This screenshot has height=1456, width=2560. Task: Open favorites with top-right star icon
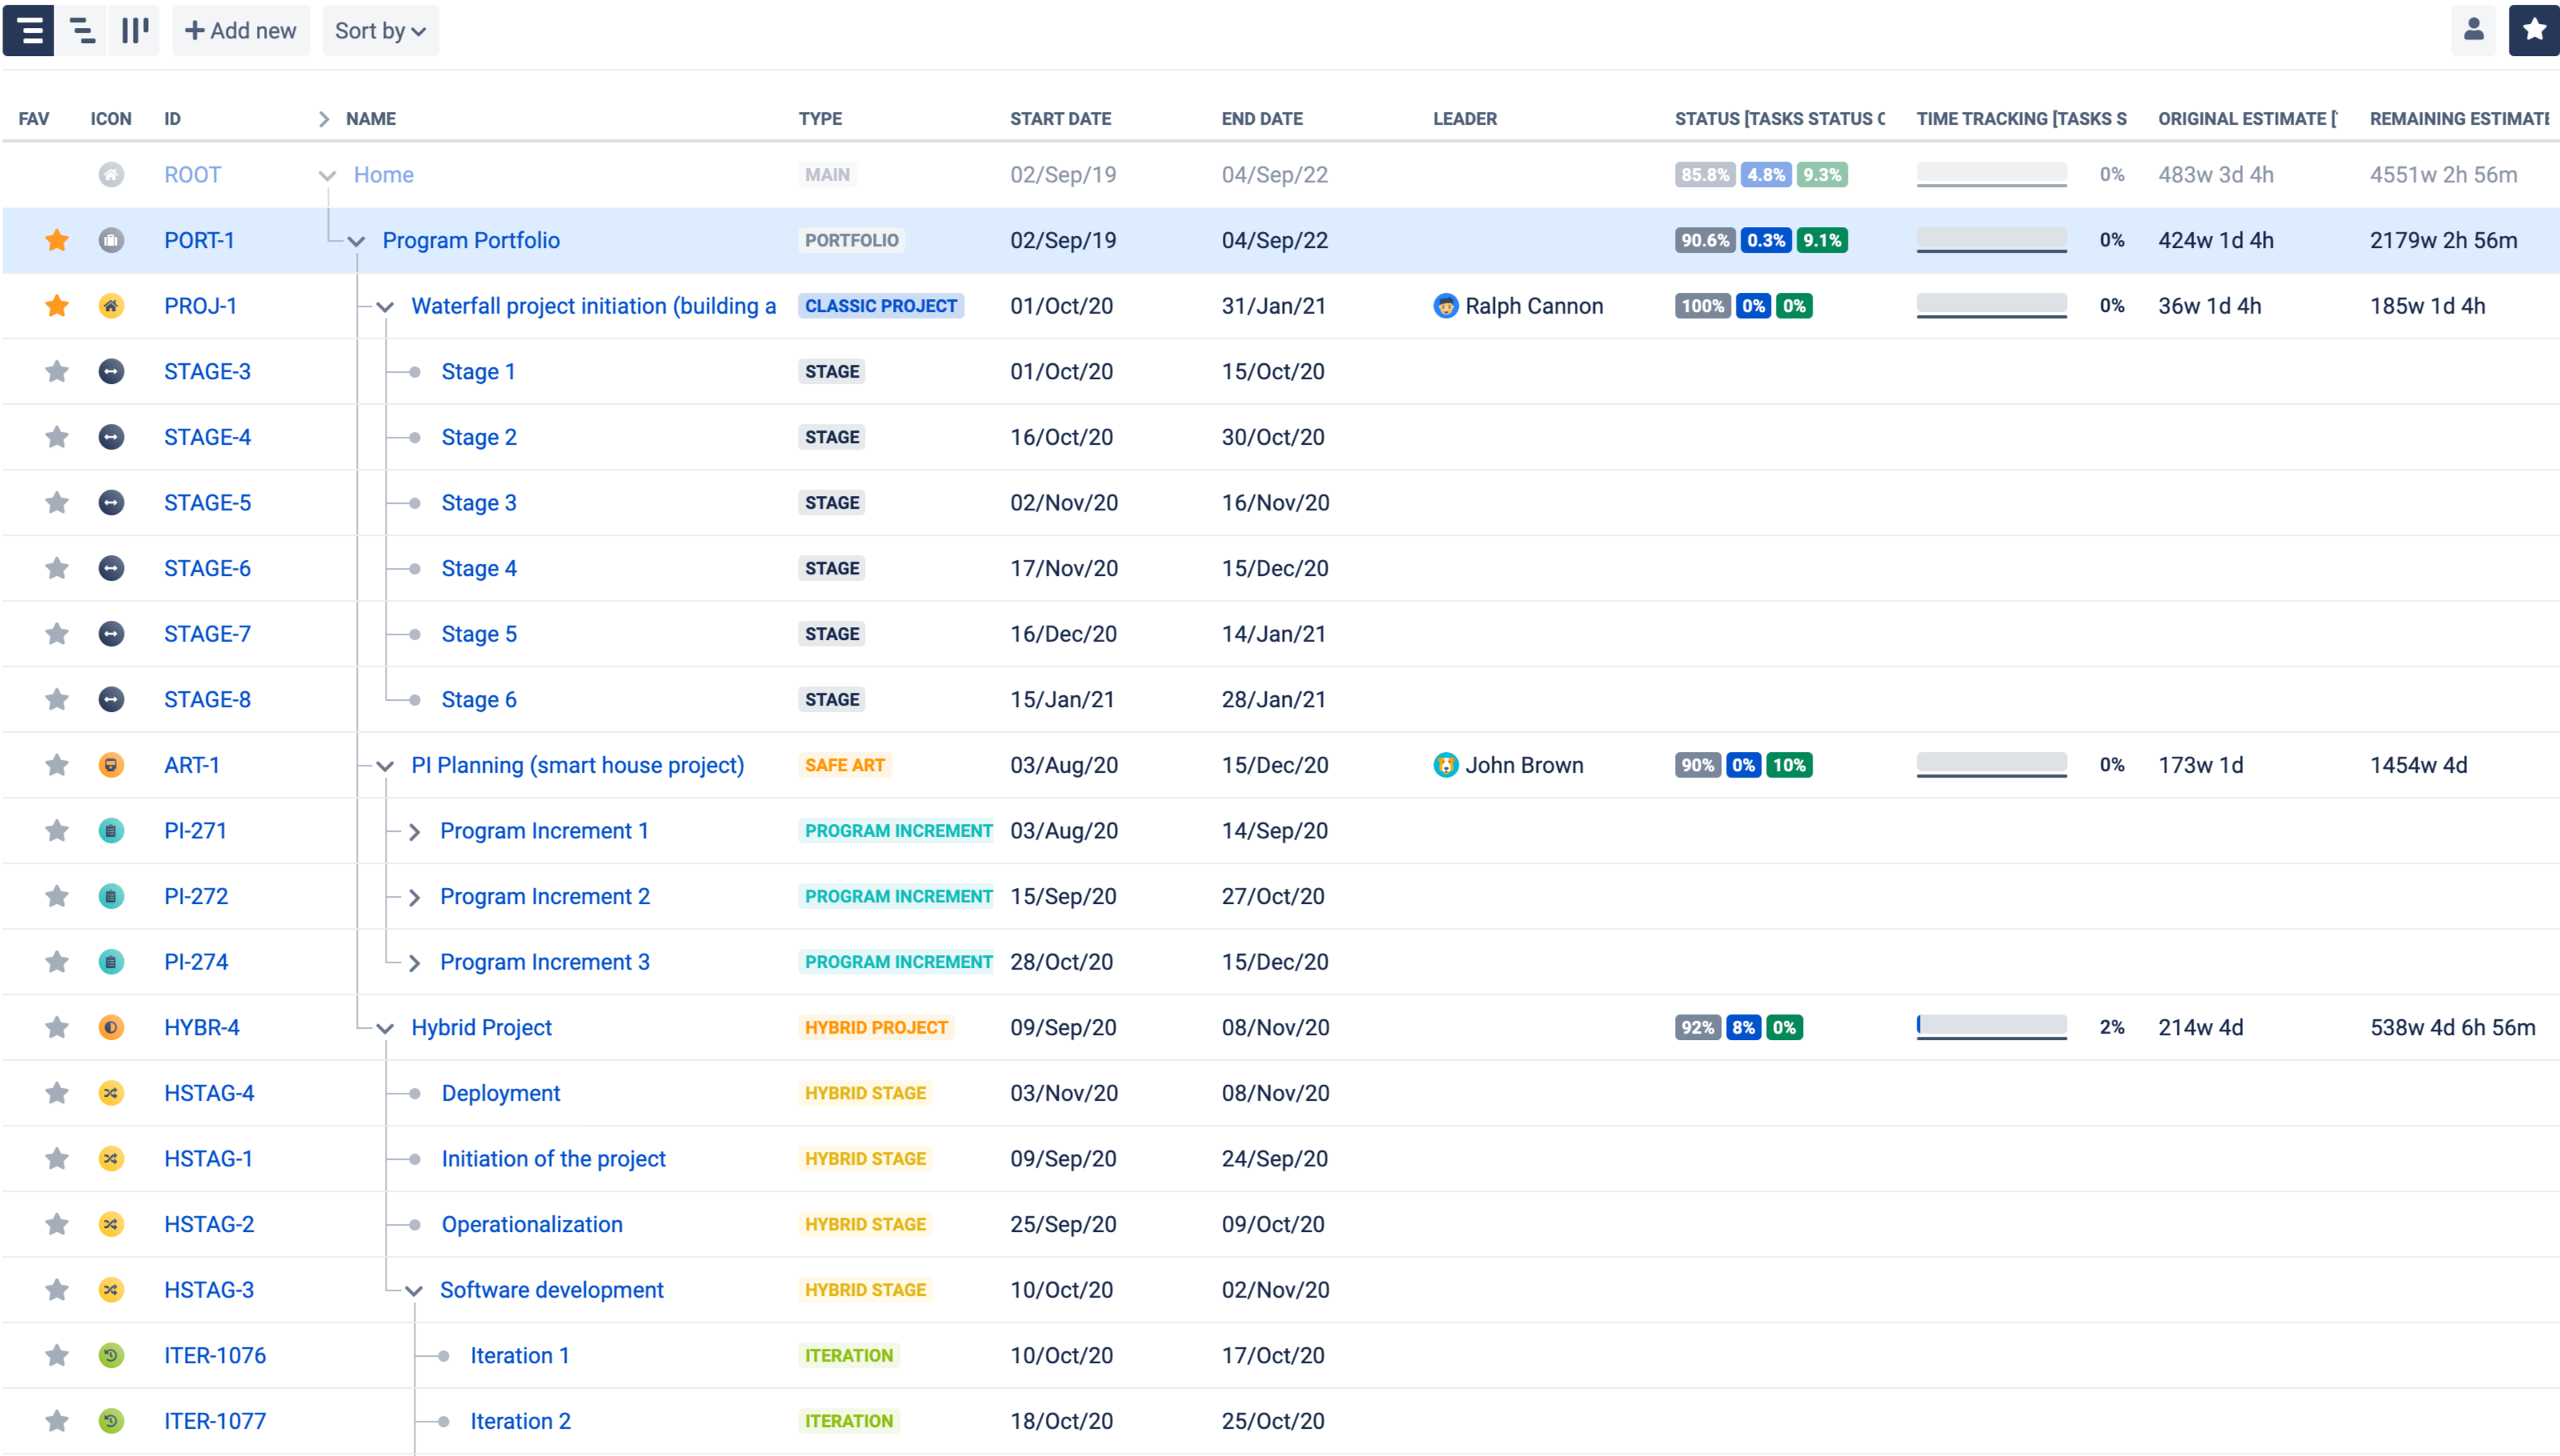pos(2533,30)
